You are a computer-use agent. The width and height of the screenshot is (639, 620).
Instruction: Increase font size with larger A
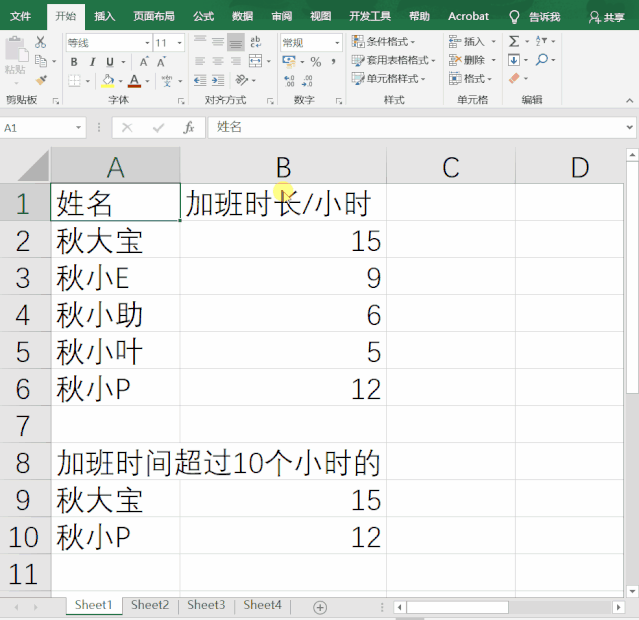143,62
